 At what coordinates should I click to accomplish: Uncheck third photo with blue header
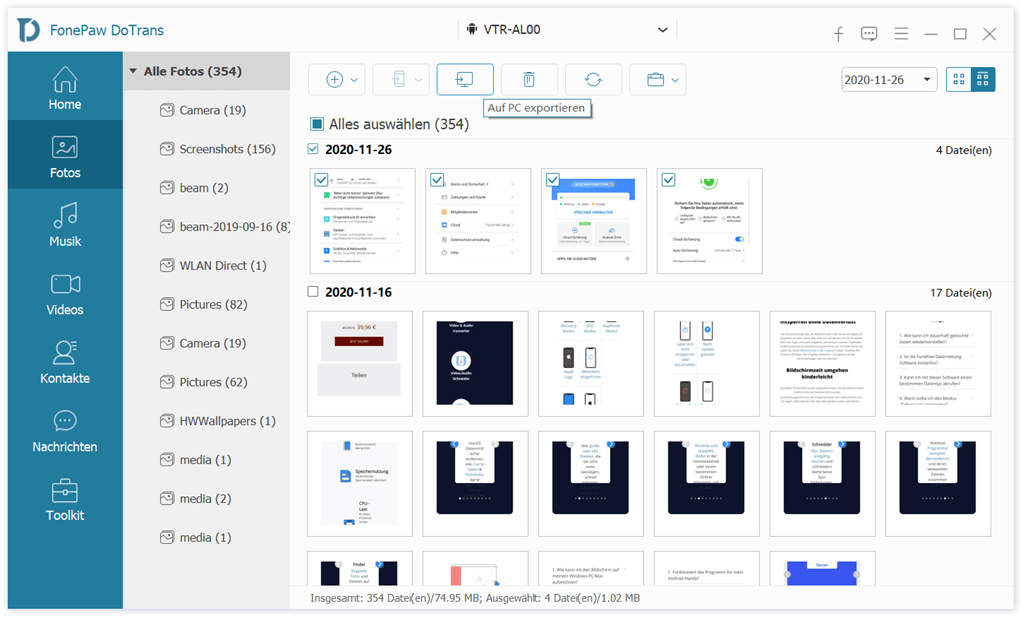click(552, 179)
